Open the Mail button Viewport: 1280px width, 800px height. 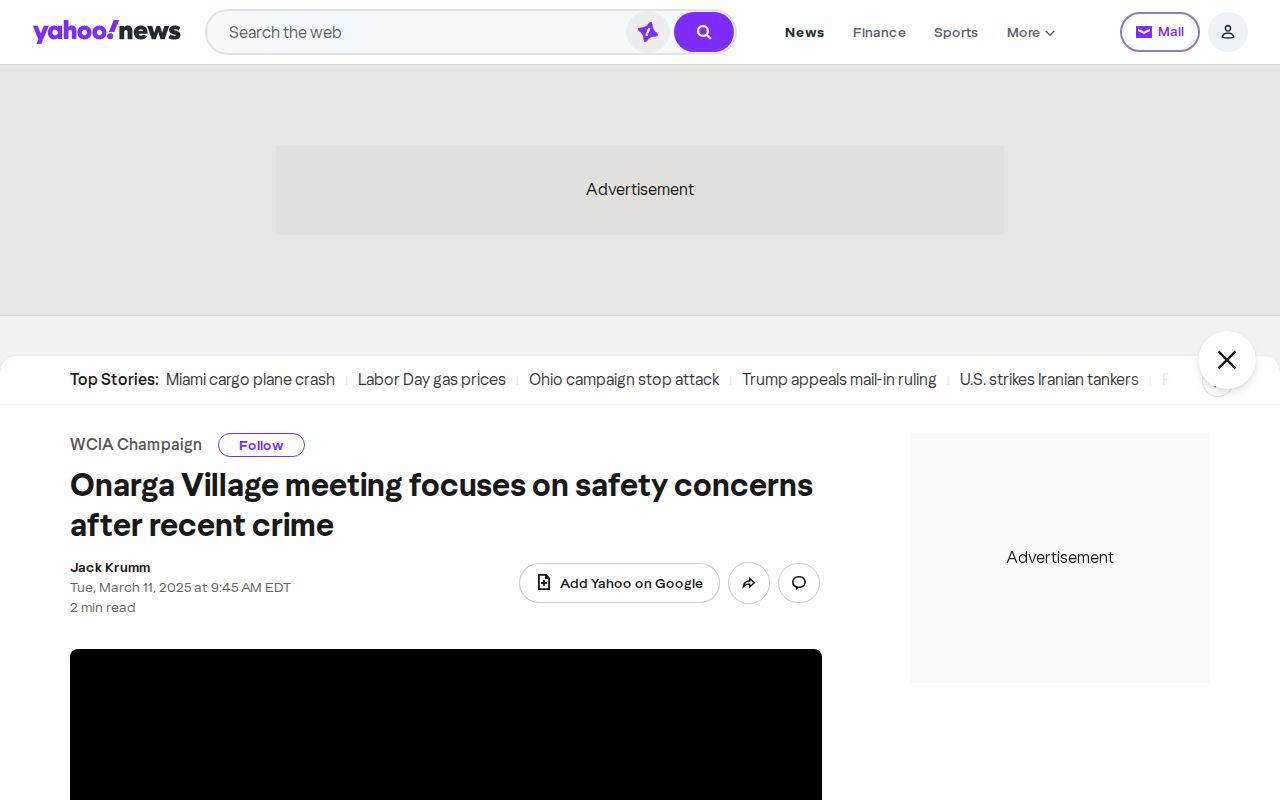1160,32
